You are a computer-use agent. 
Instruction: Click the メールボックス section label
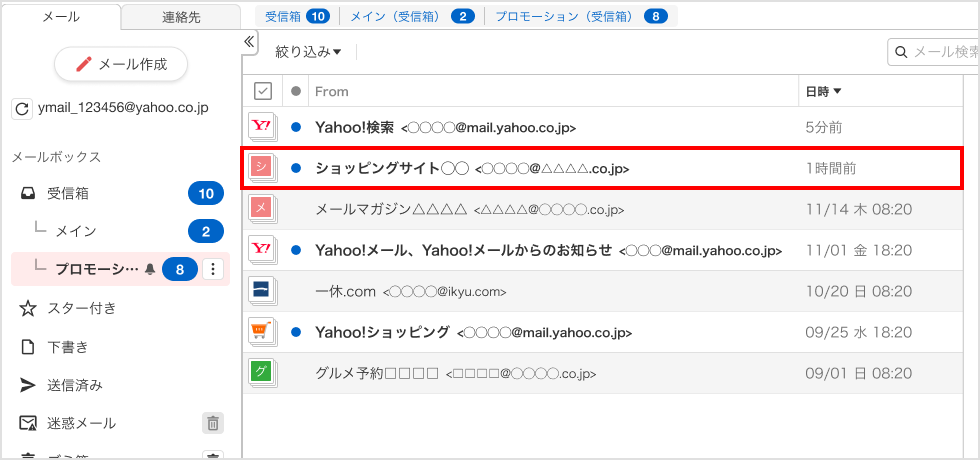pos(56,157)
